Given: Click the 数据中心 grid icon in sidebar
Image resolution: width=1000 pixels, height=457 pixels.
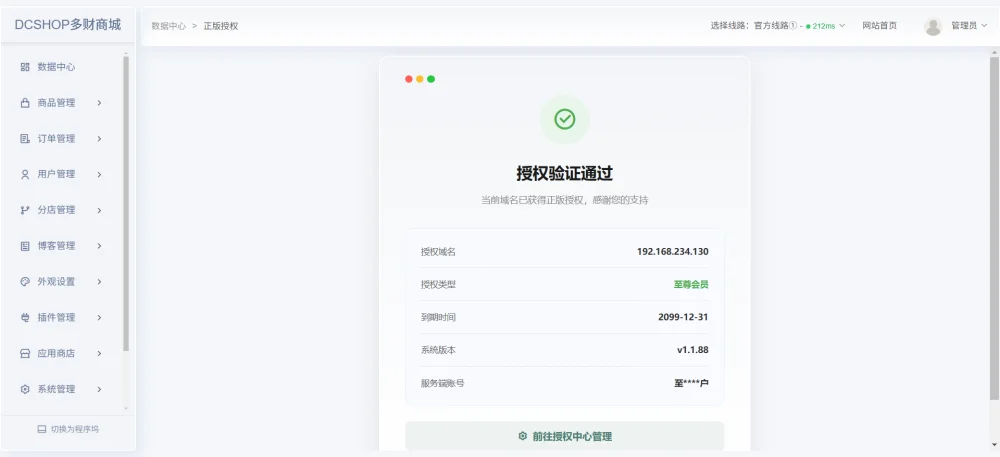Looking at the screenshot, I should coord(25,67).
